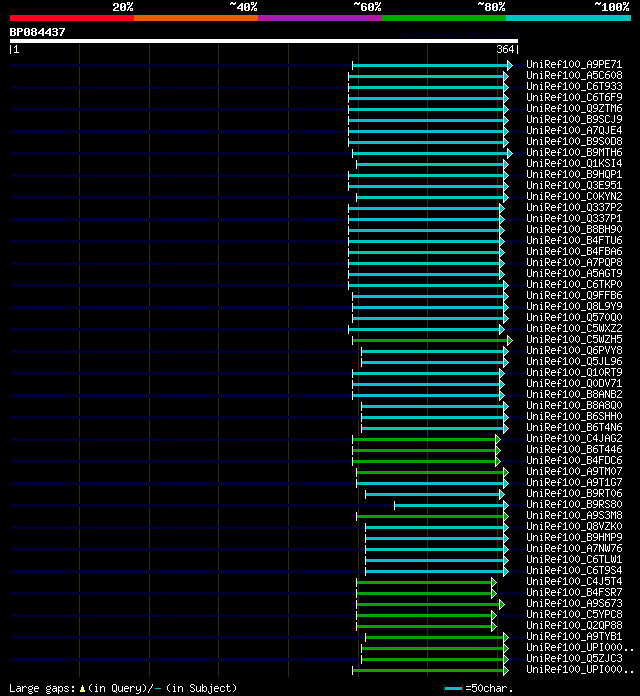The image size is (640, 696).
Task: Select label UniRef100_A9TM07
Action: 574,471
